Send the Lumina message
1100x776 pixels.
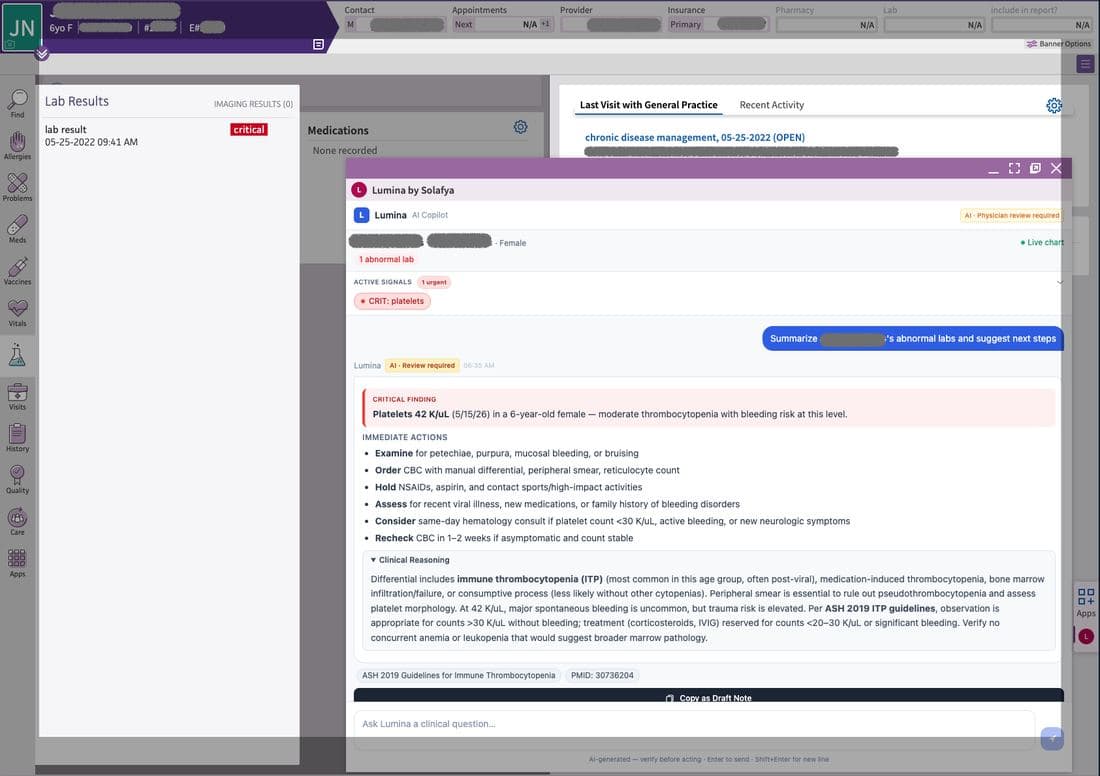(1052, 738)
